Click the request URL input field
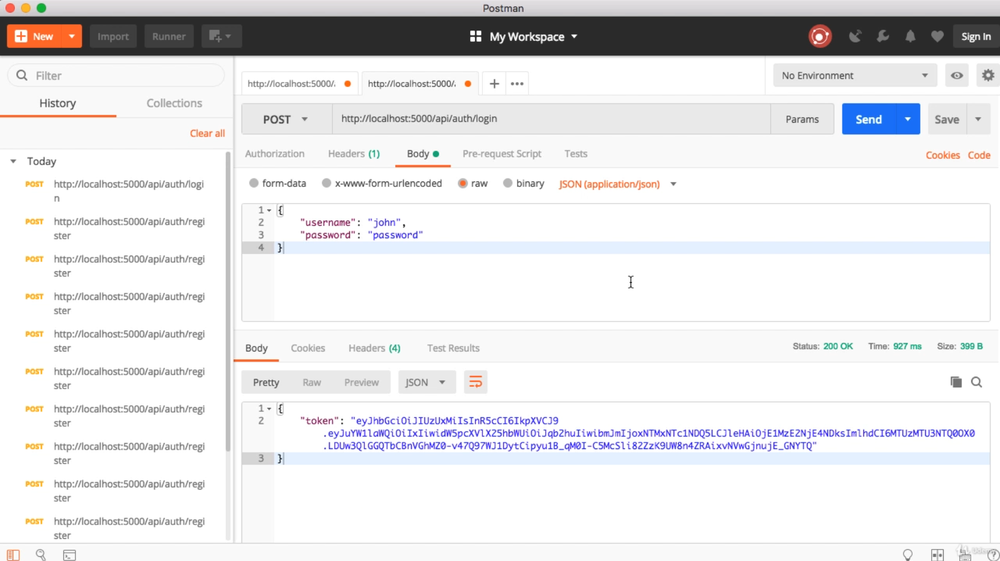1000x561 pixels. (x=550, y=119)
